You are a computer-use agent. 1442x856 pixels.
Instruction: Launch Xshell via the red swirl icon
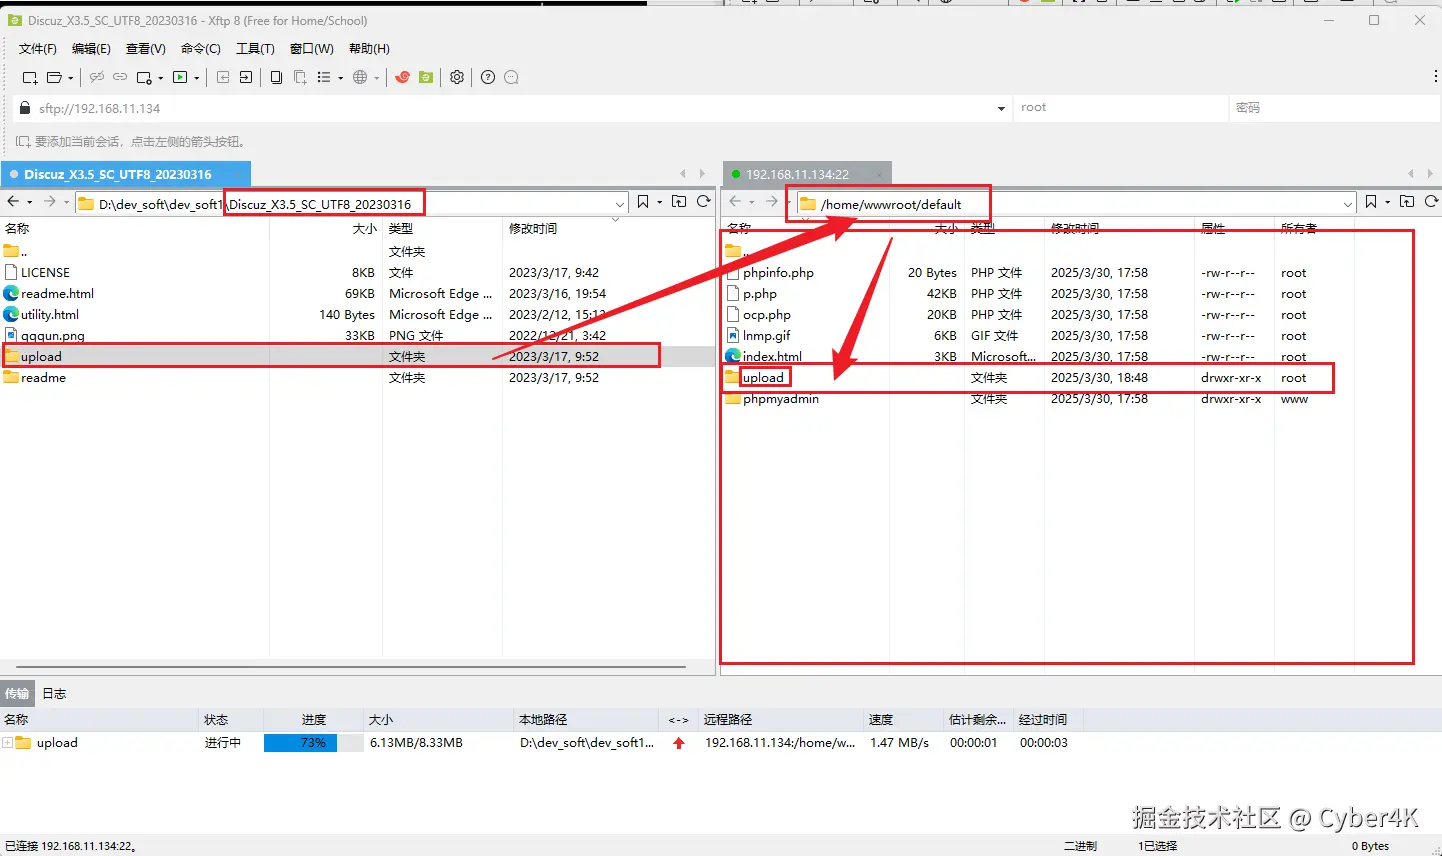click(403, 77)
